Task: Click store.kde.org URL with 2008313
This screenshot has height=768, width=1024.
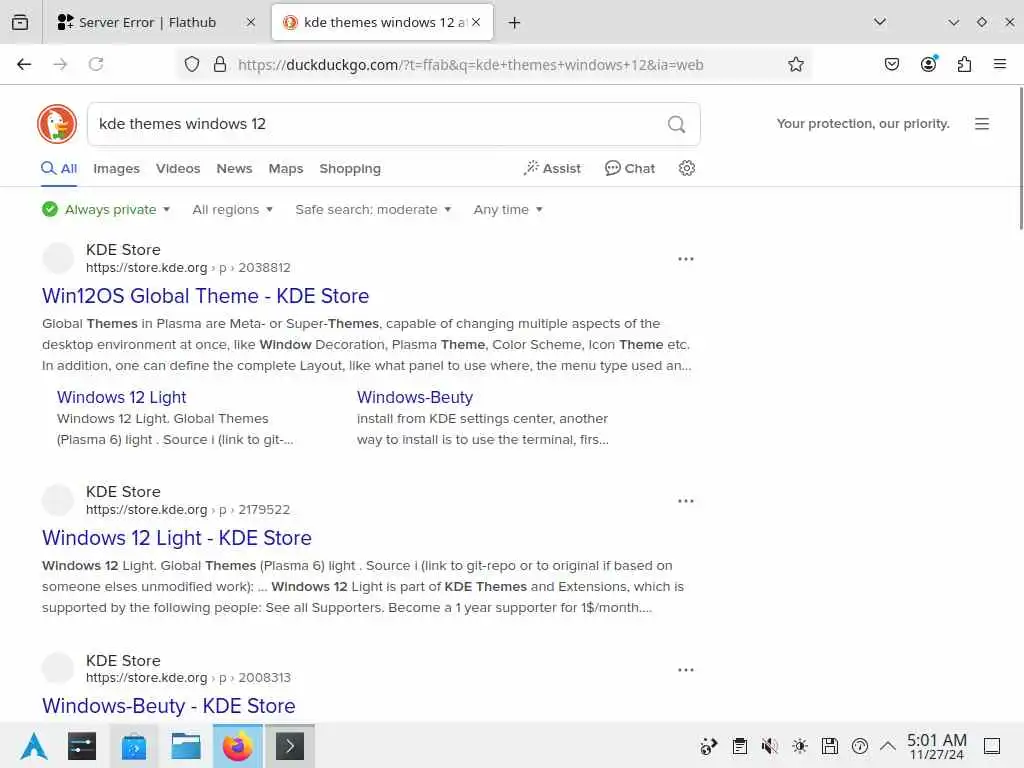Action: 188,678
